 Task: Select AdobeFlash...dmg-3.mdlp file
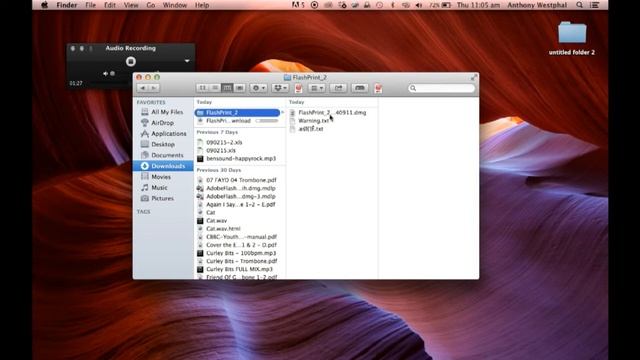240,196
